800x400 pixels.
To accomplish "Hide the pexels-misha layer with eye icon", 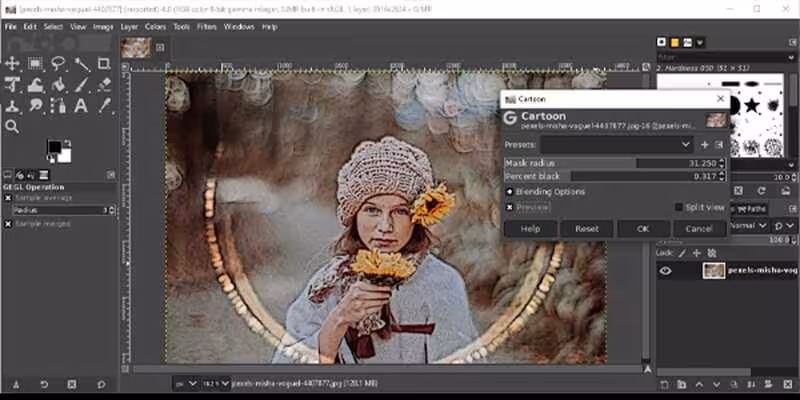I will (665, 271).
